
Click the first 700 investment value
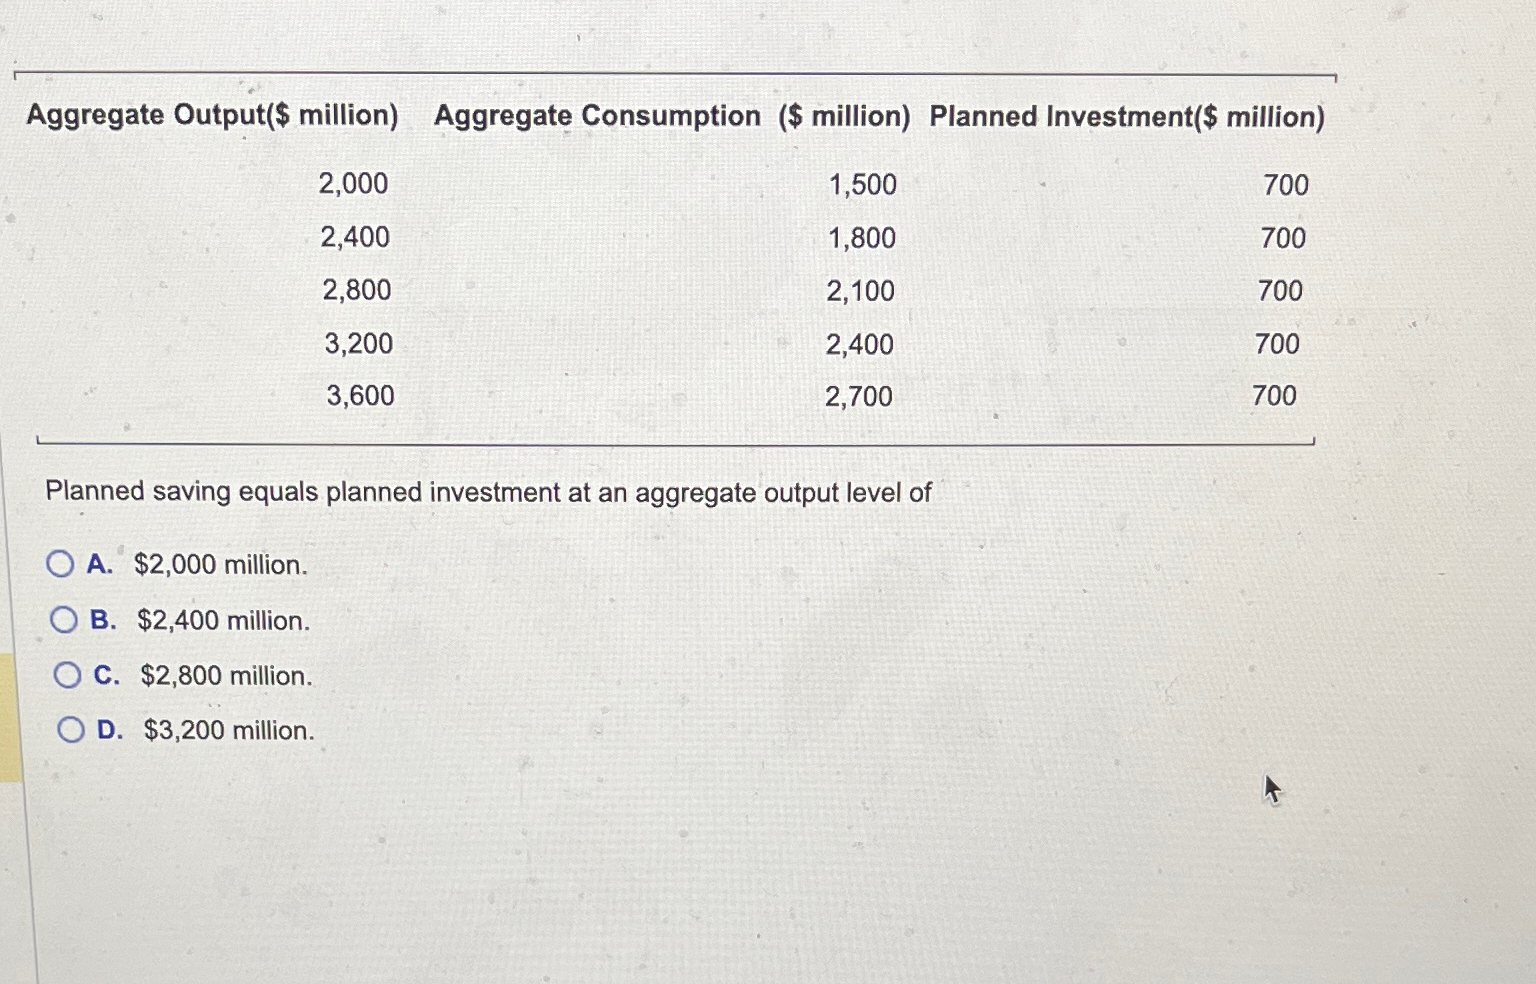[x=1288, y=184]
